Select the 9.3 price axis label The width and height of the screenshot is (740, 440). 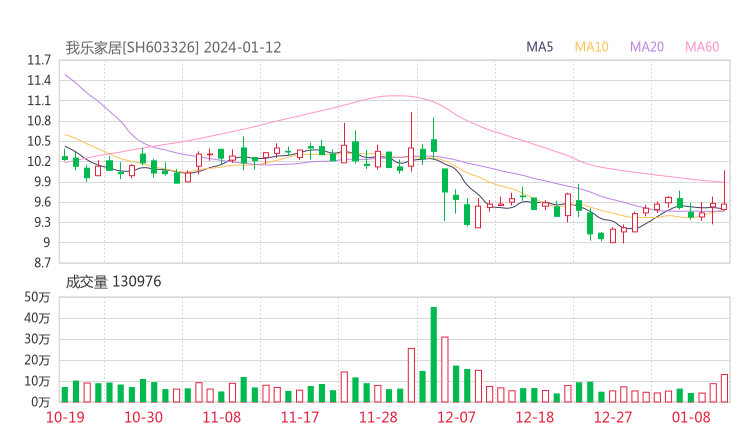click(42, 222)
